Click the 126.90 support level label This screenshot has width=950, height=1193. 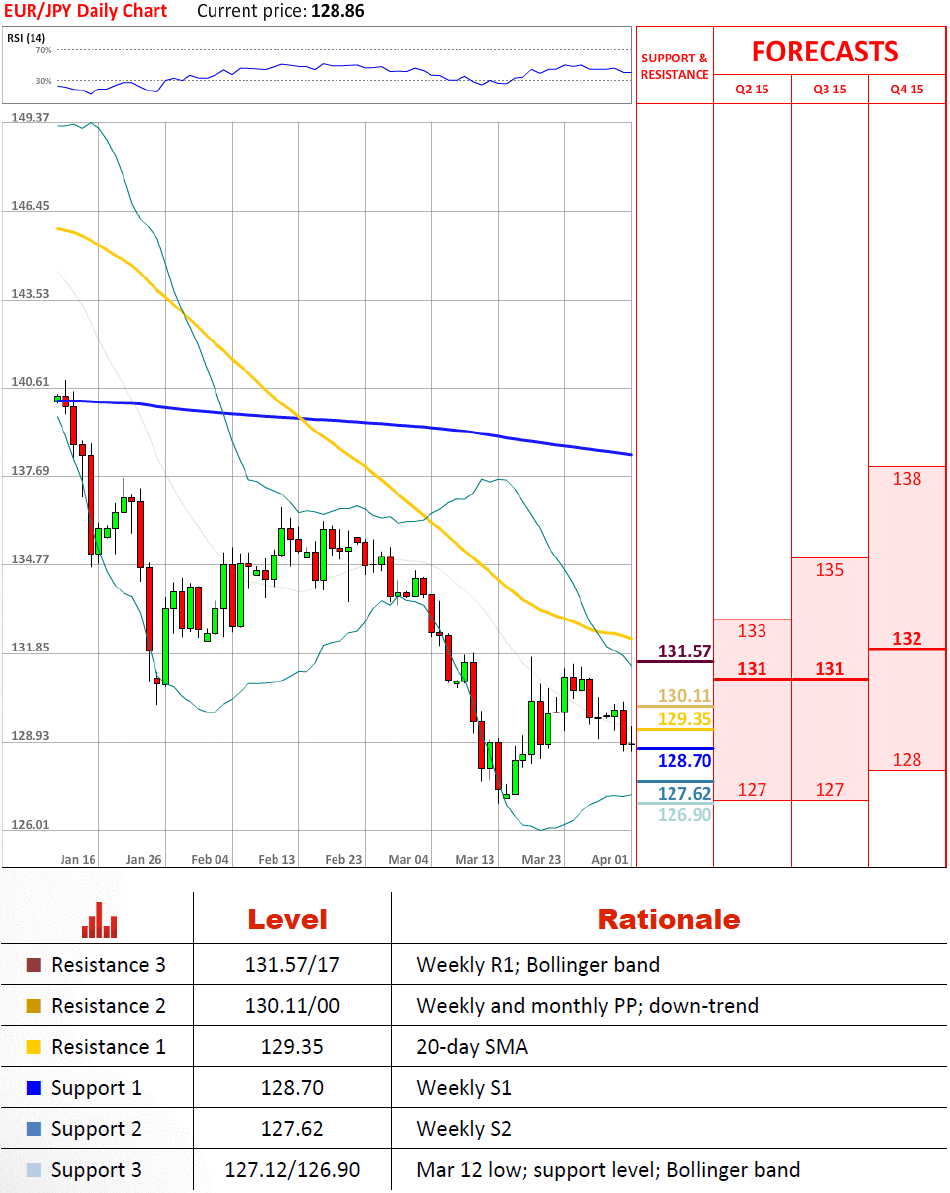(685, 815)
